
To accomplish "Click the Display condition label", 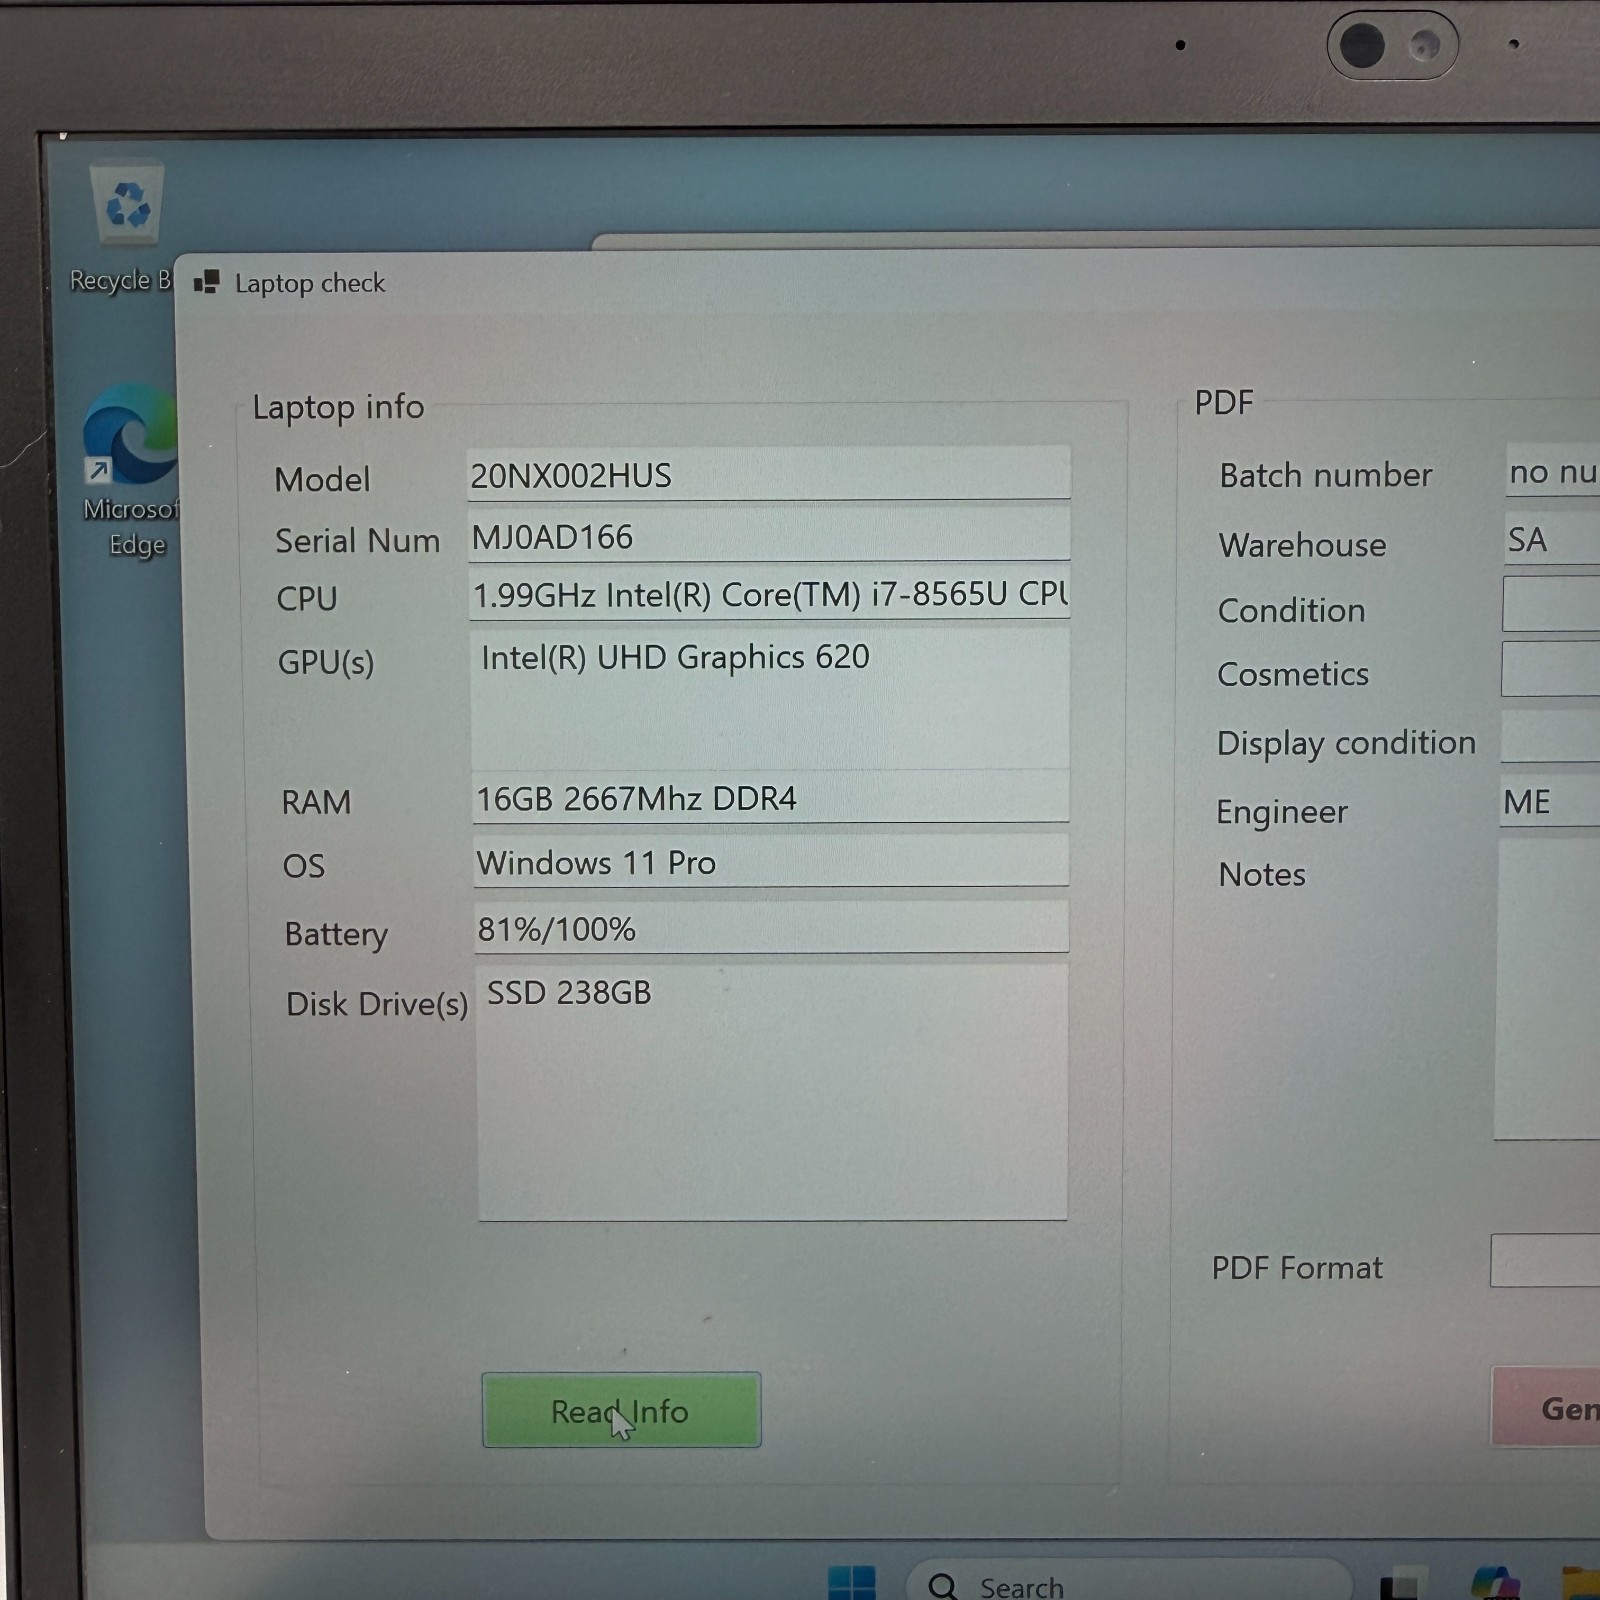I will pyautogui.click(x=1346, y=743).
